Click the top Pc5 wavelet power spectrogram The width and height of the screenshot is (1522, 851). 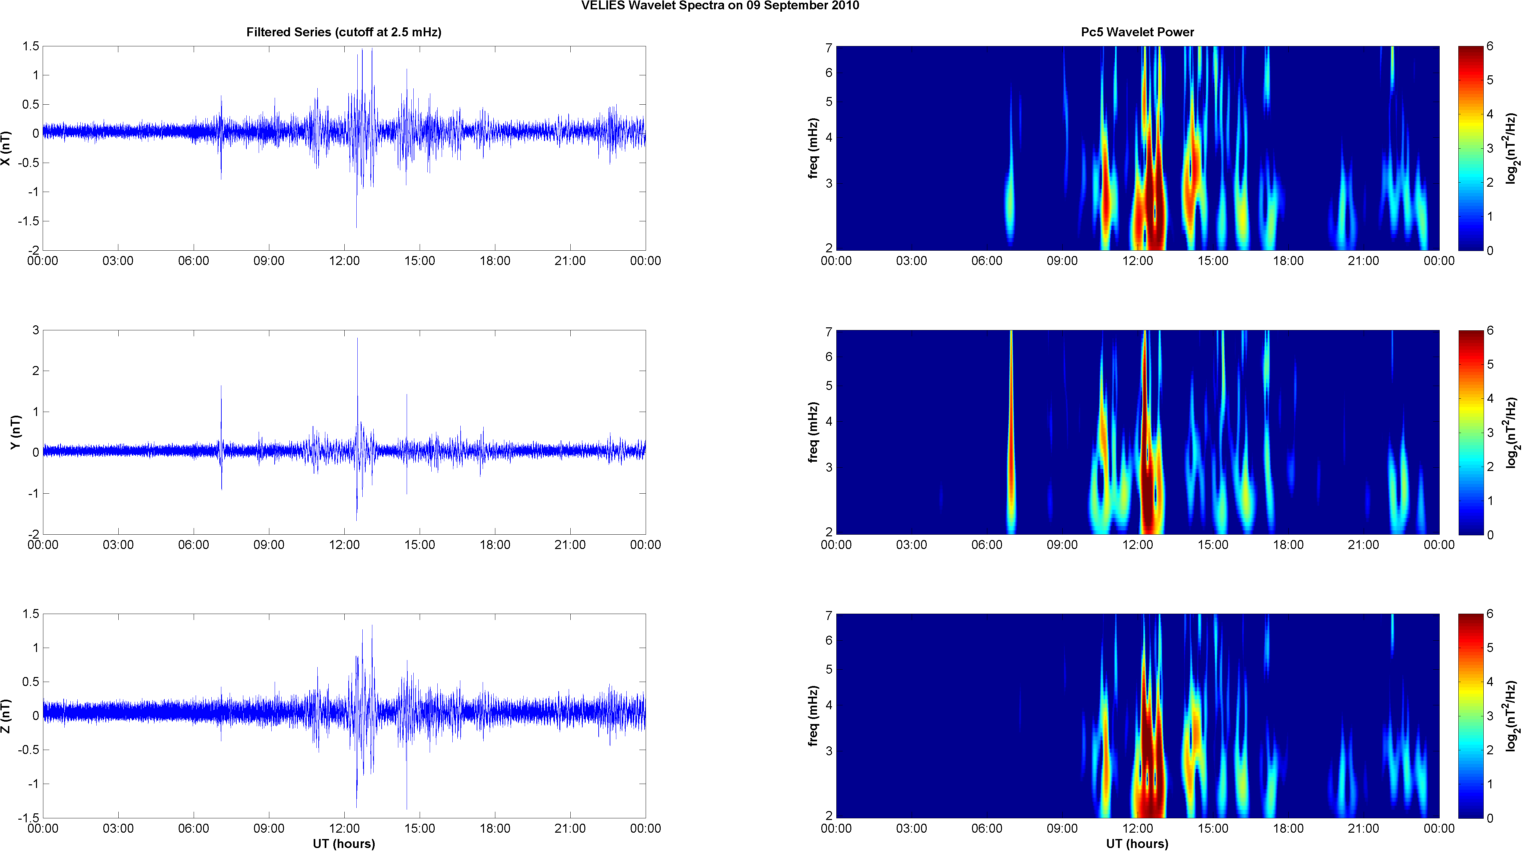(1137, 148)
